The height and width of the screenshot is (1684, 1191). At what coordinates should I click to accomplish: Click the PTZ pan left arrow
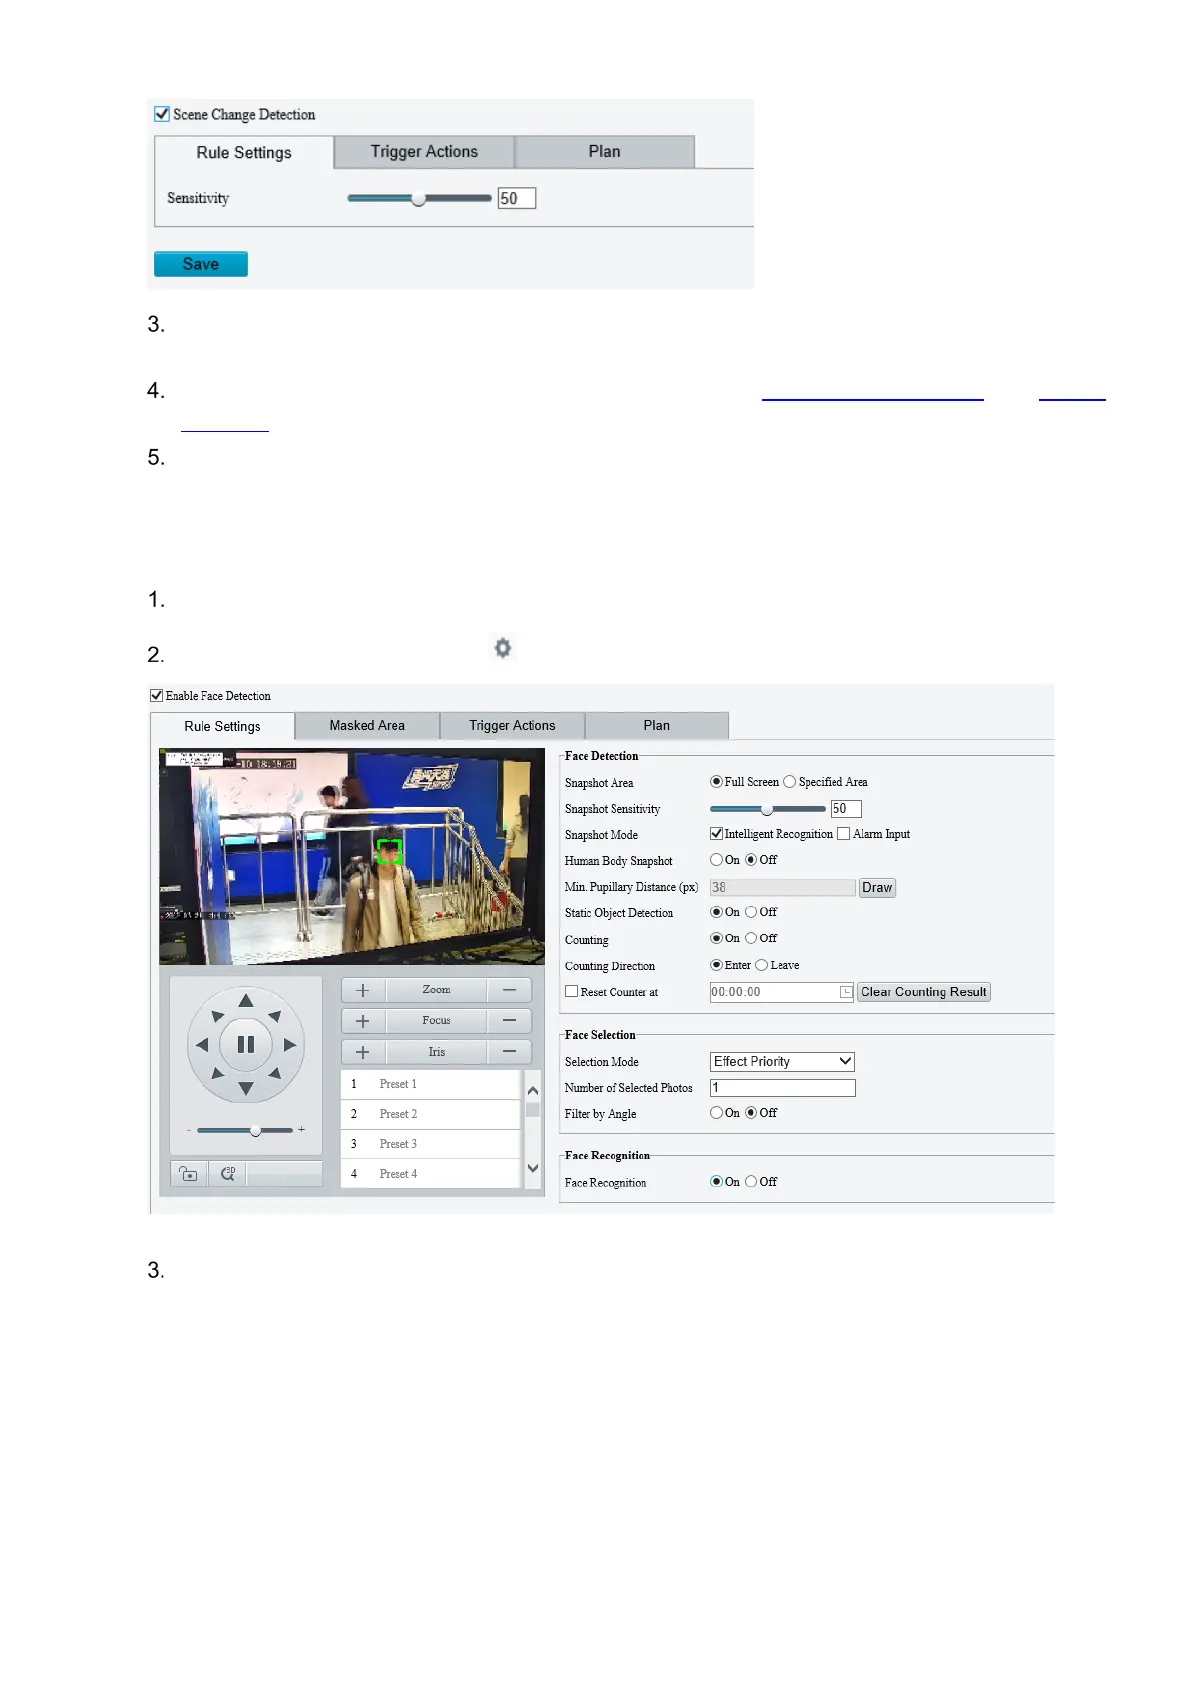(202, 1045)
